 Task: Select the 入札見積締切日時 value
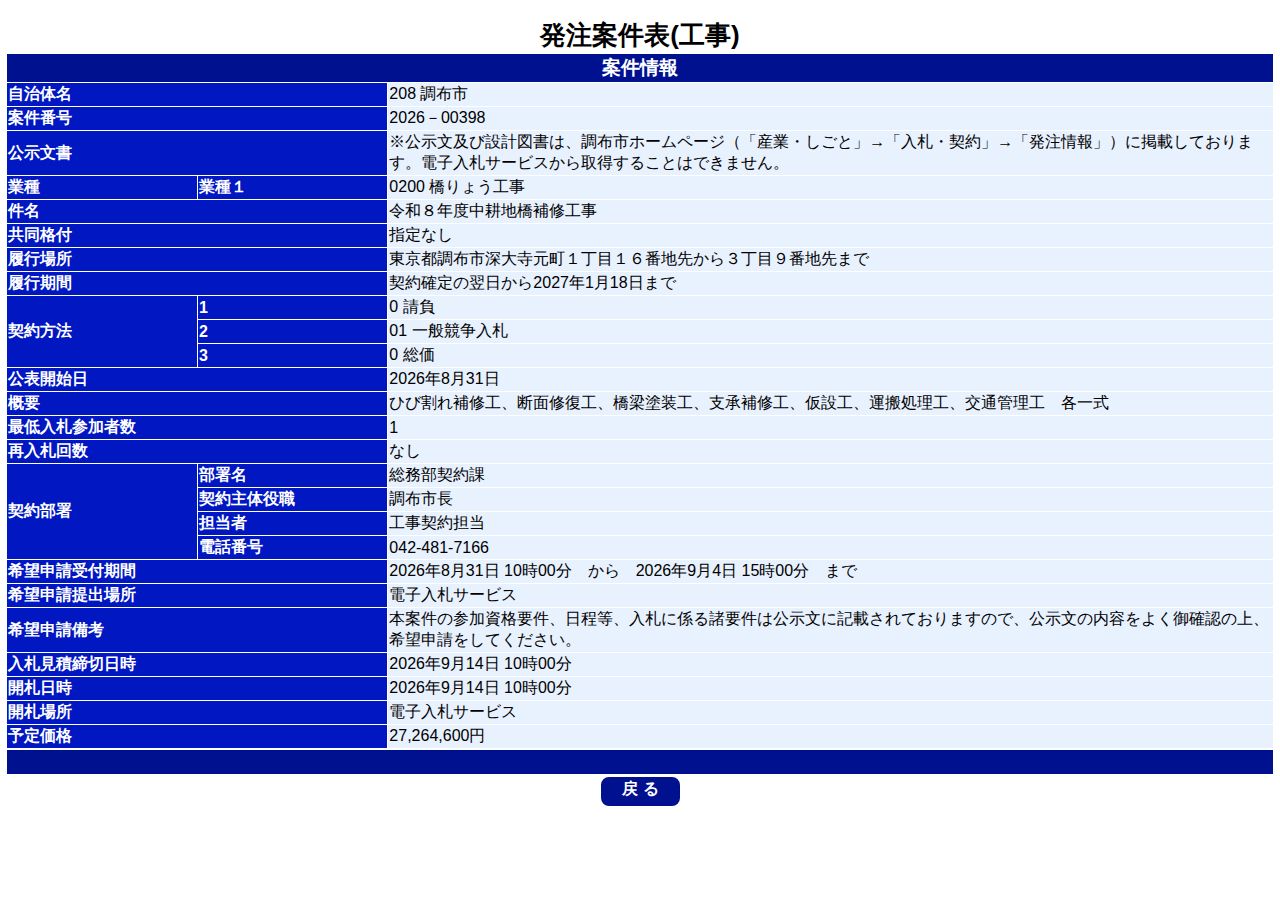point(480,663)
